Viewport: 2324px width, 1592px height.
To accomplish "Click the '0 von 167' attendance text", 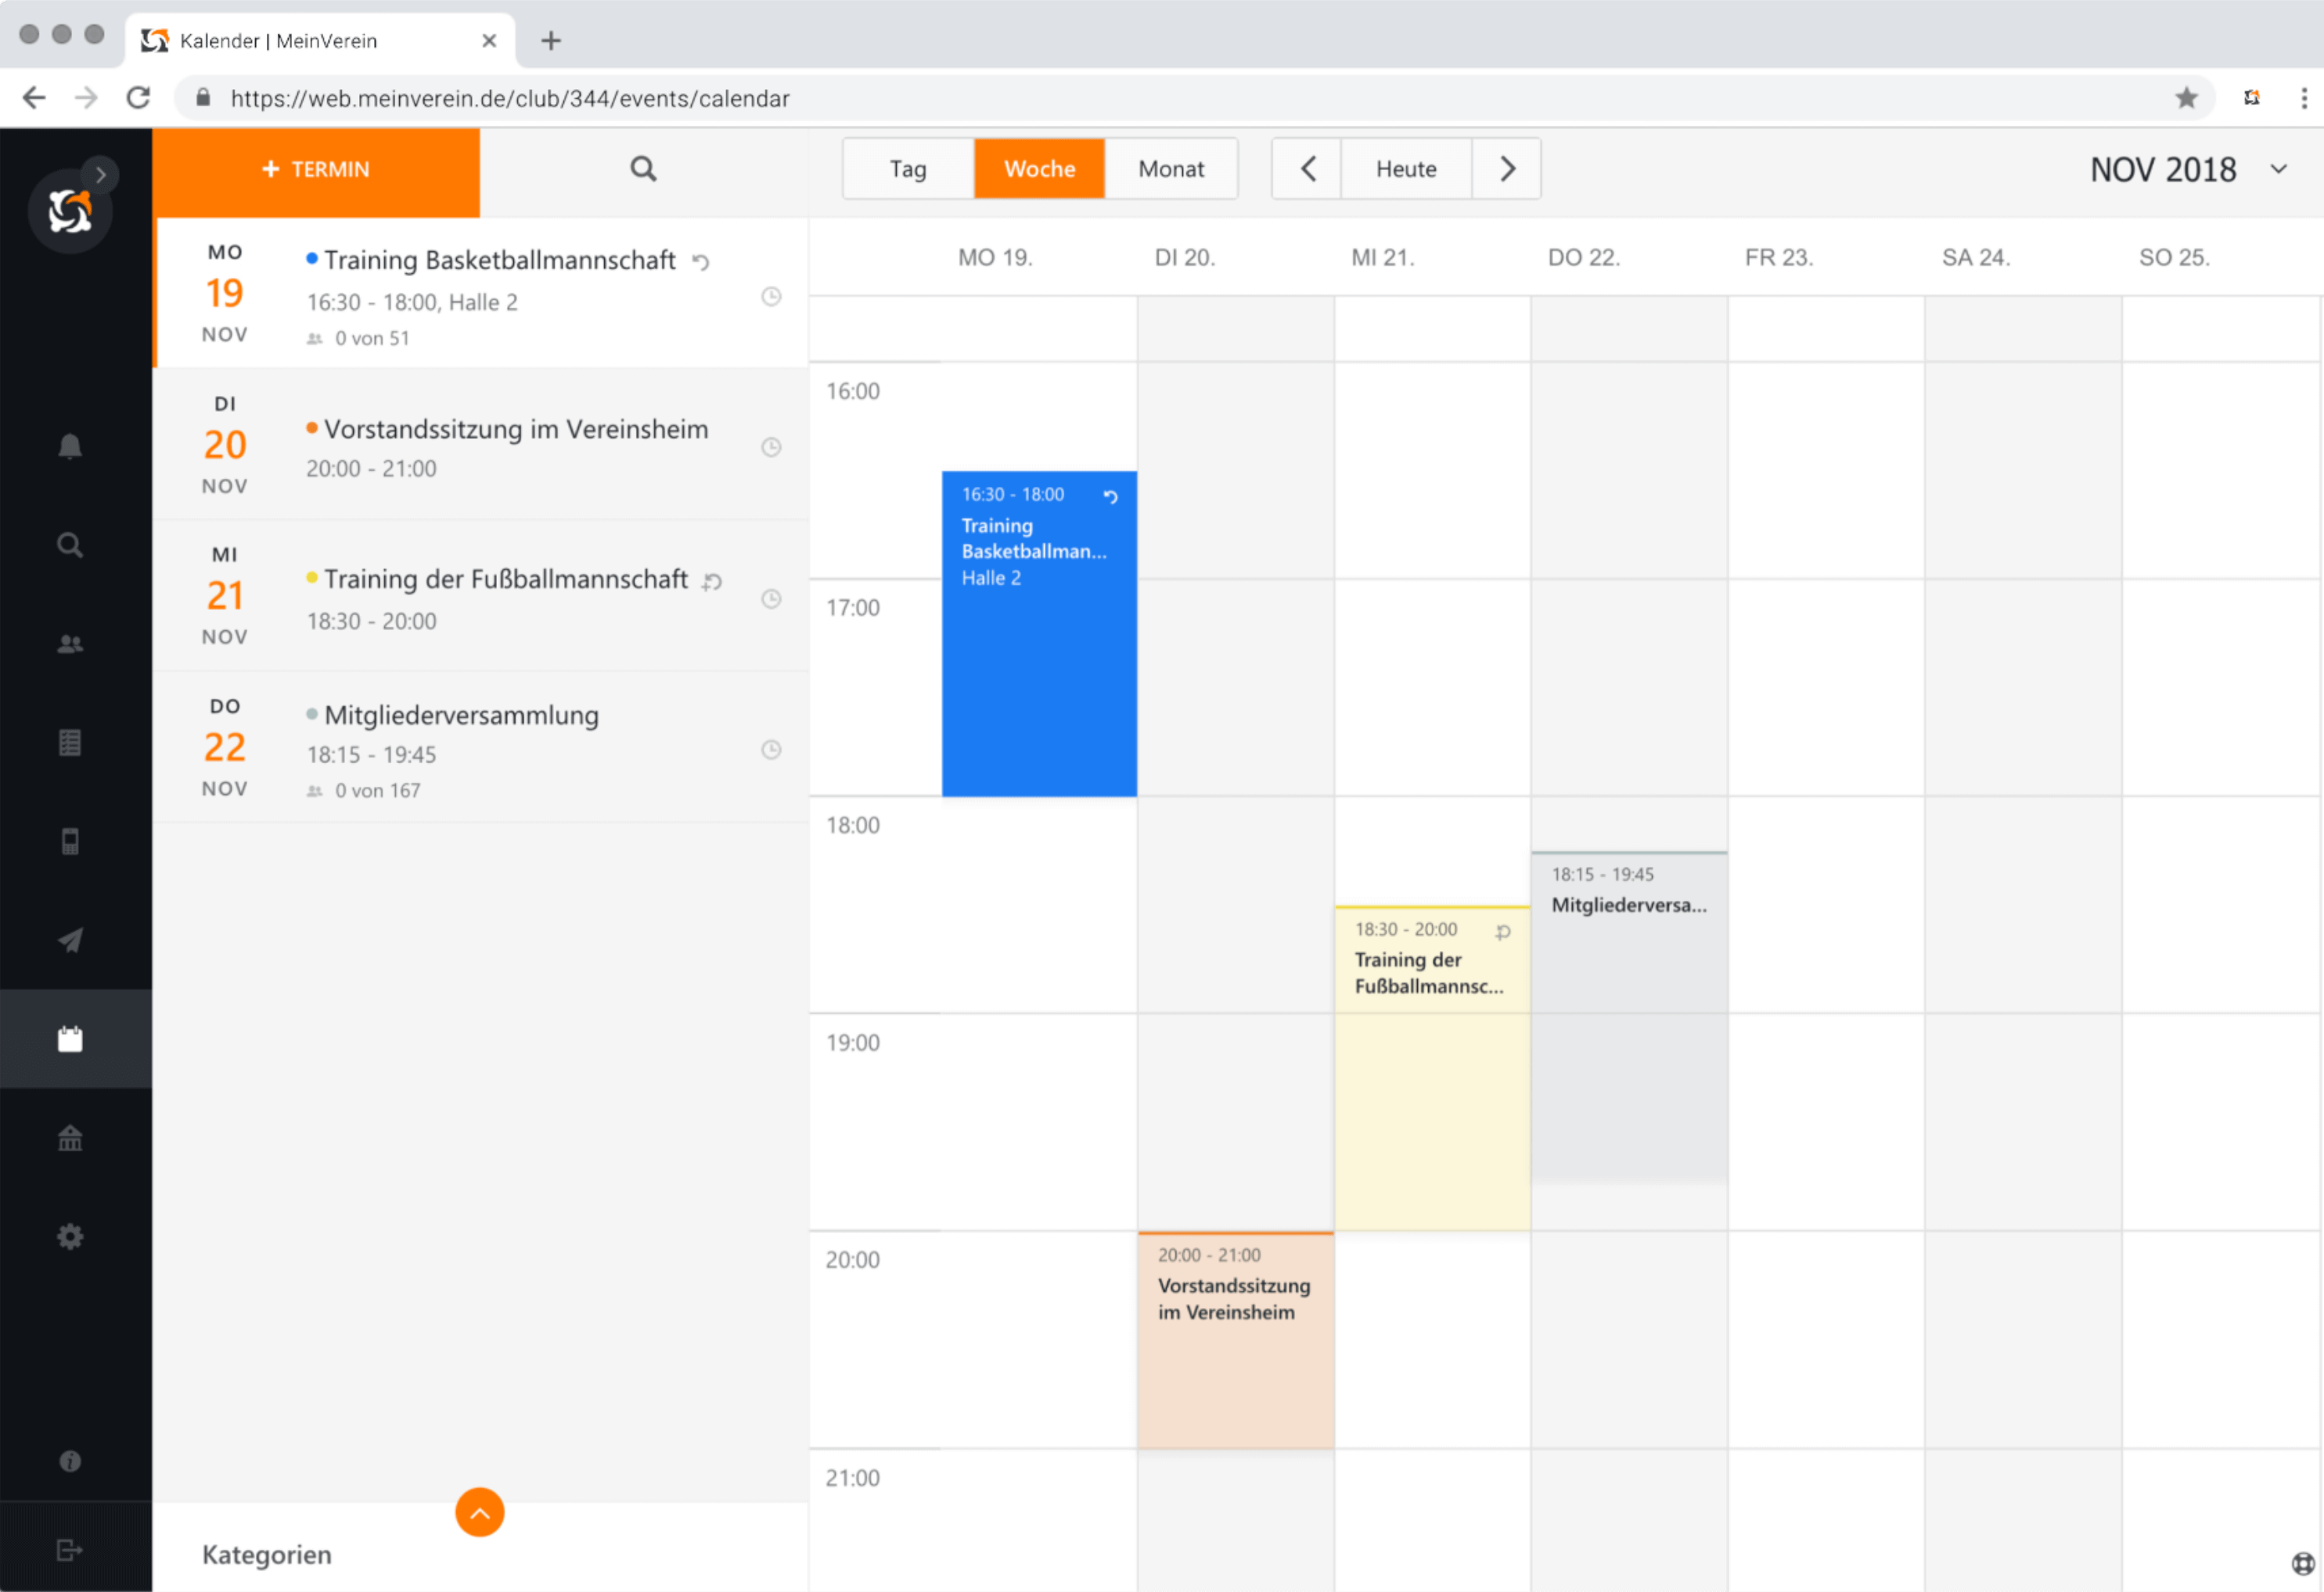I will (x=378, y=791).
